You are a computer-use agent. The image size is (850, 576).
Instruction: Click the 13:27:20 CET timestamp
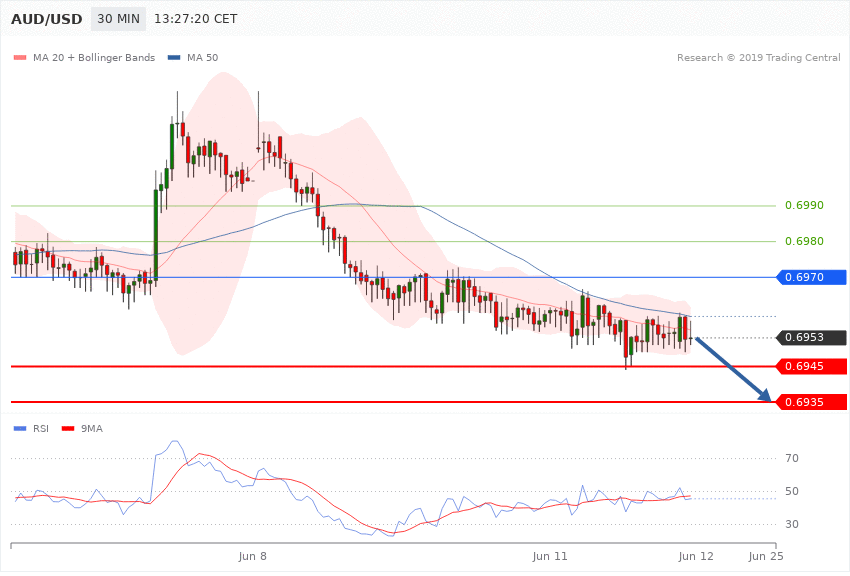tap(196, 19)
